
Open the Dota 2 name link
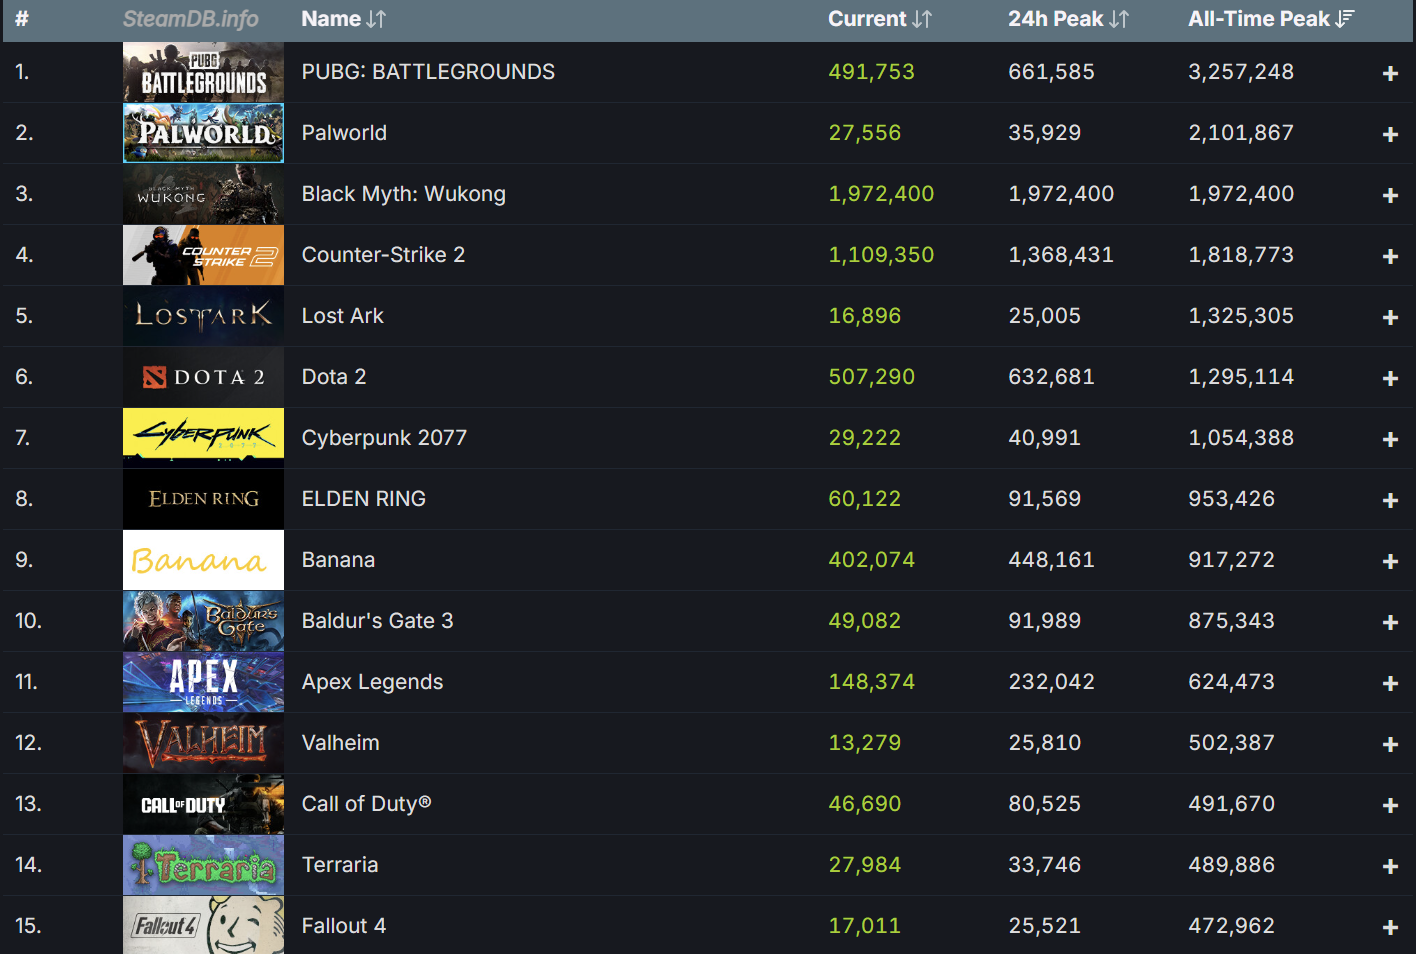[334, 377]
